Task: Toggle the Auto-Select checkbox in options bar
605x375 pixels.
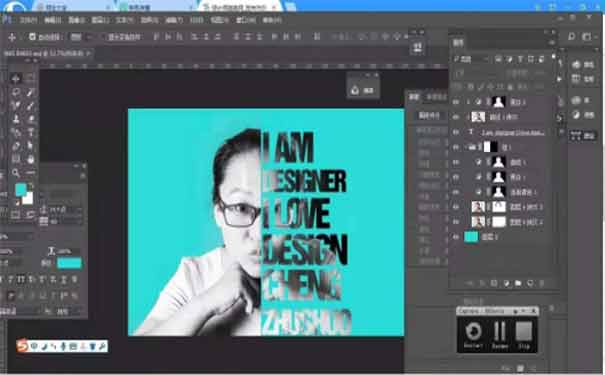Action: [32, 37]
